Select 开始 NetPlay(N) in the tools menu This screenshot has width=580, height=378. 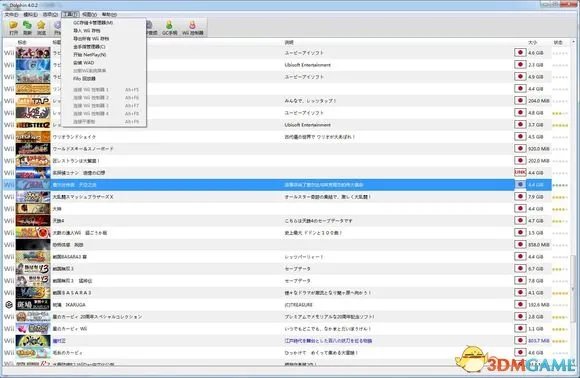104,55
